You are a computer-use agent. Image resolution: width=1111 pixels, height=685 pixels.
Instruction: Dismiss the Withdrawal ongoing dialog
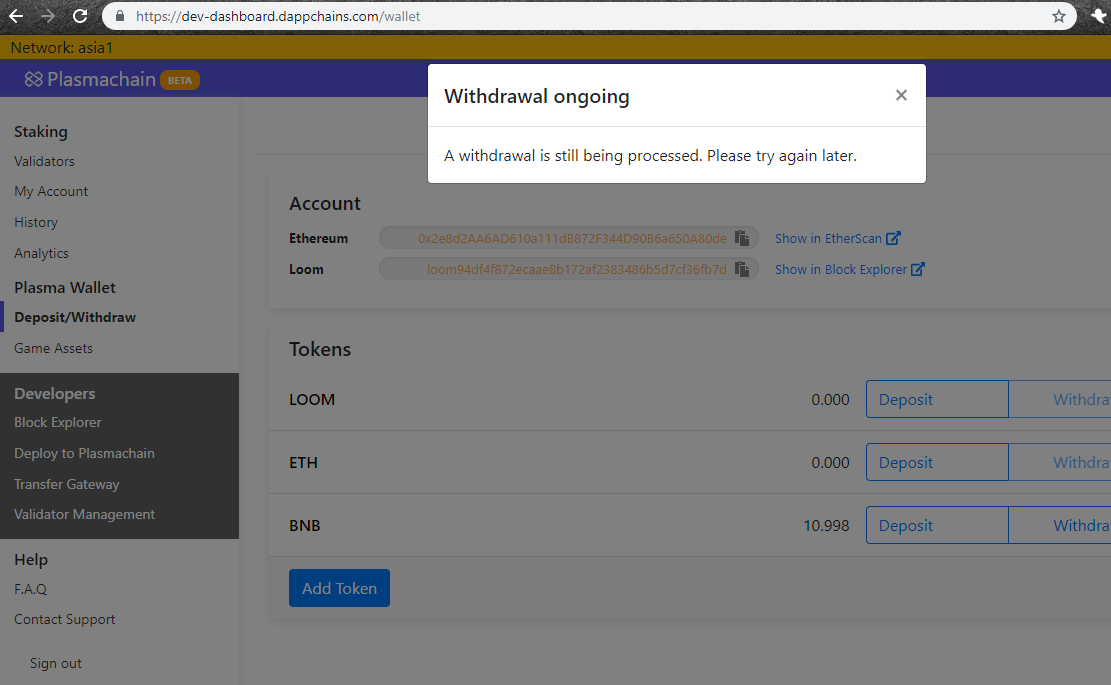(901, 95)
